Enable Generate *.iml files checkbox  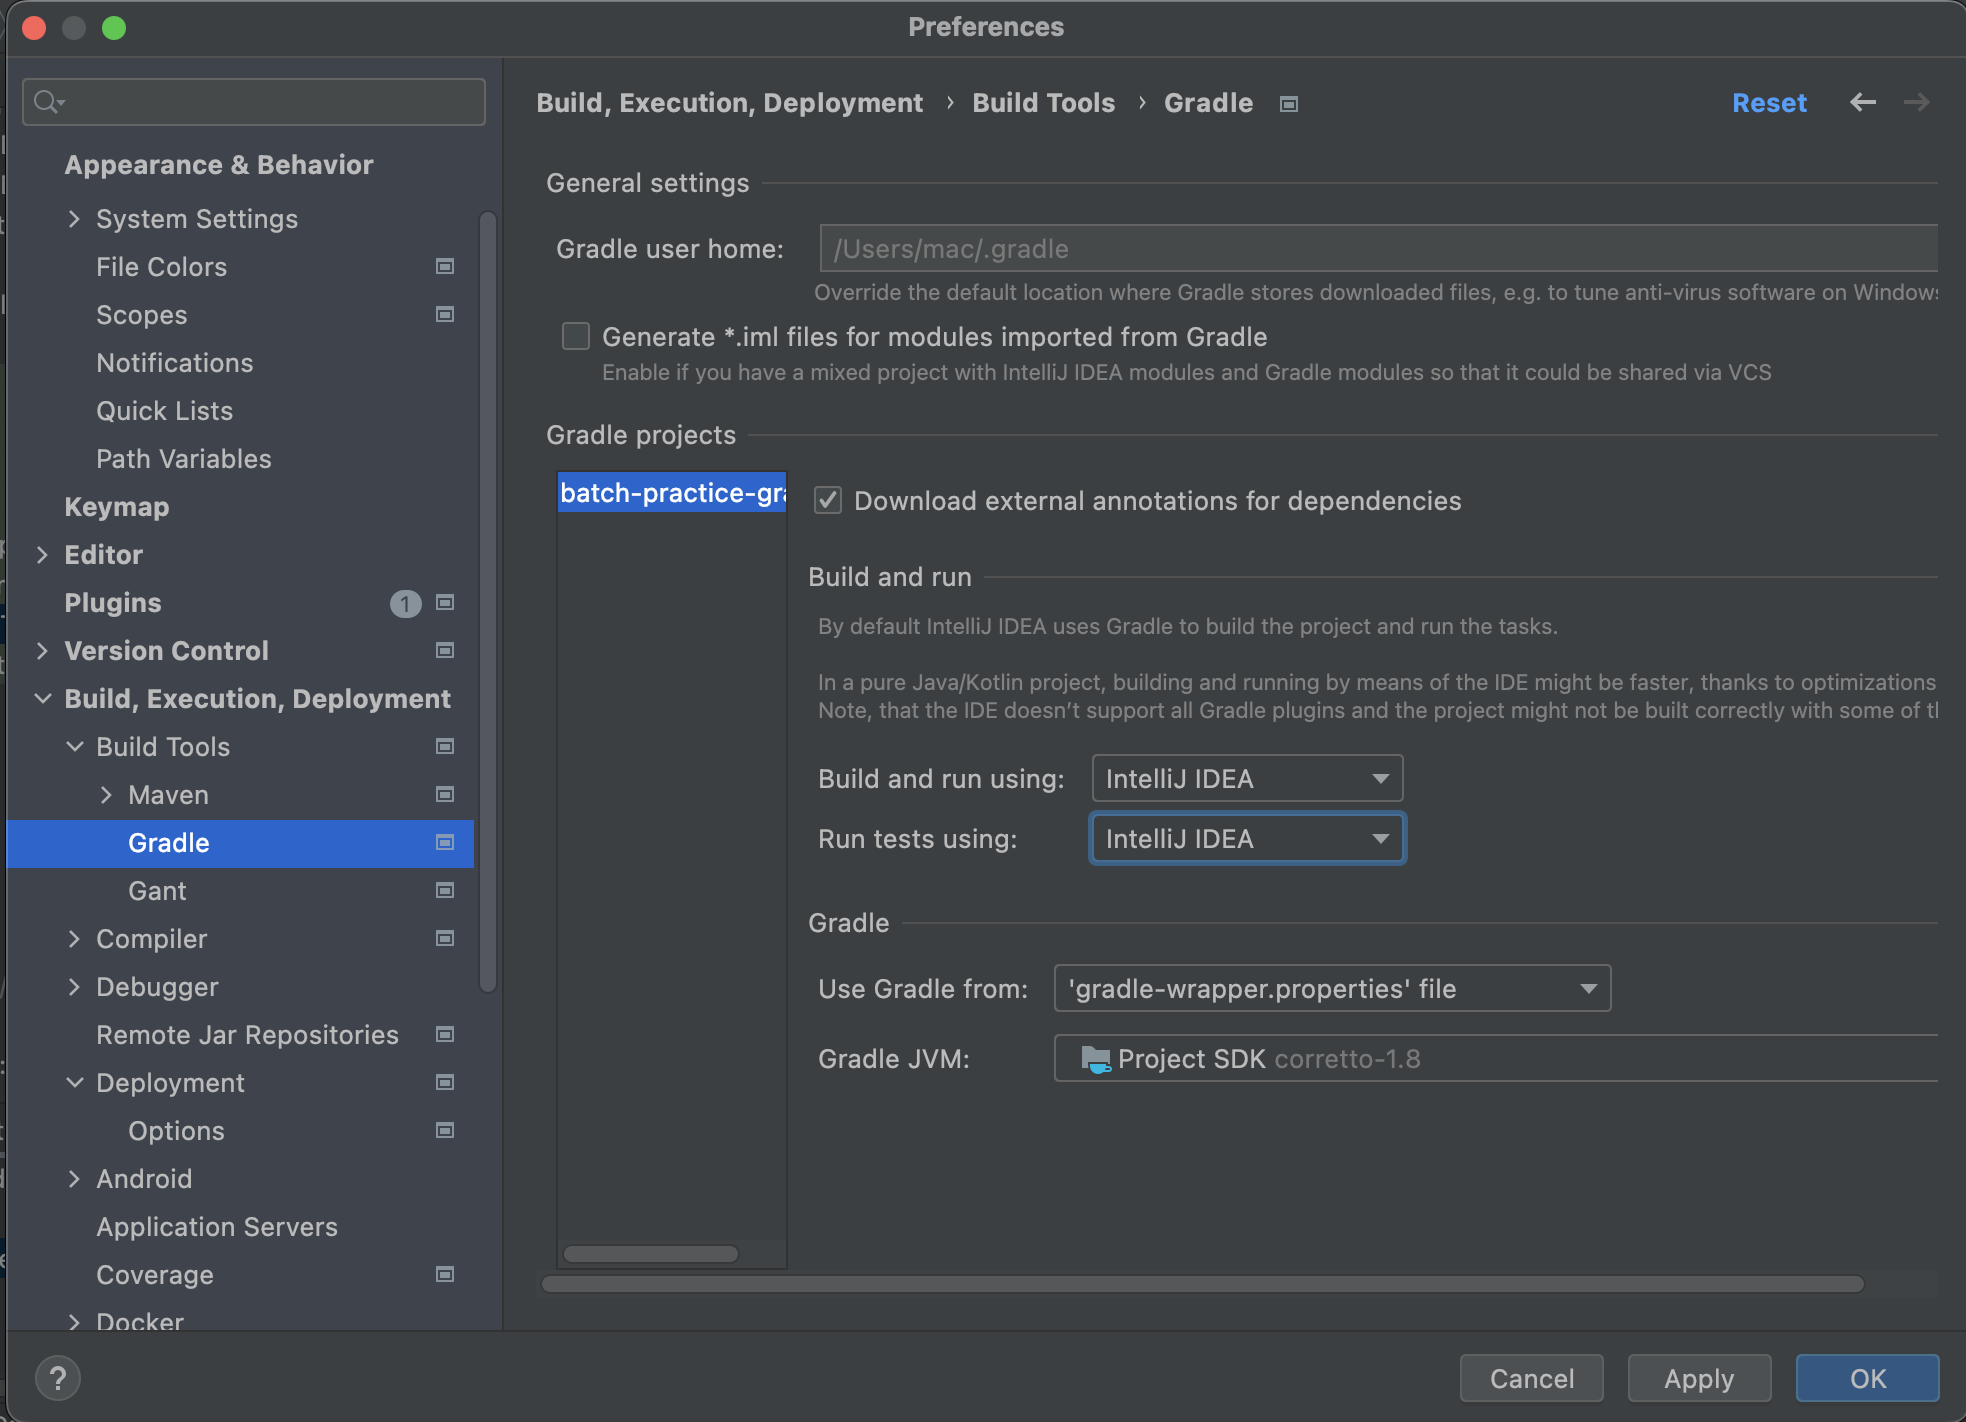click(576, 337)
